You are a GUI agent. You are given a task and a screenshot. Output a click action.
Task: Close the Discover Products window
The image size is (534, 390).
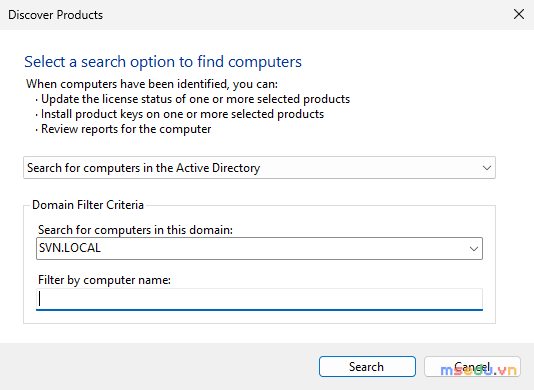click(519, 14)
